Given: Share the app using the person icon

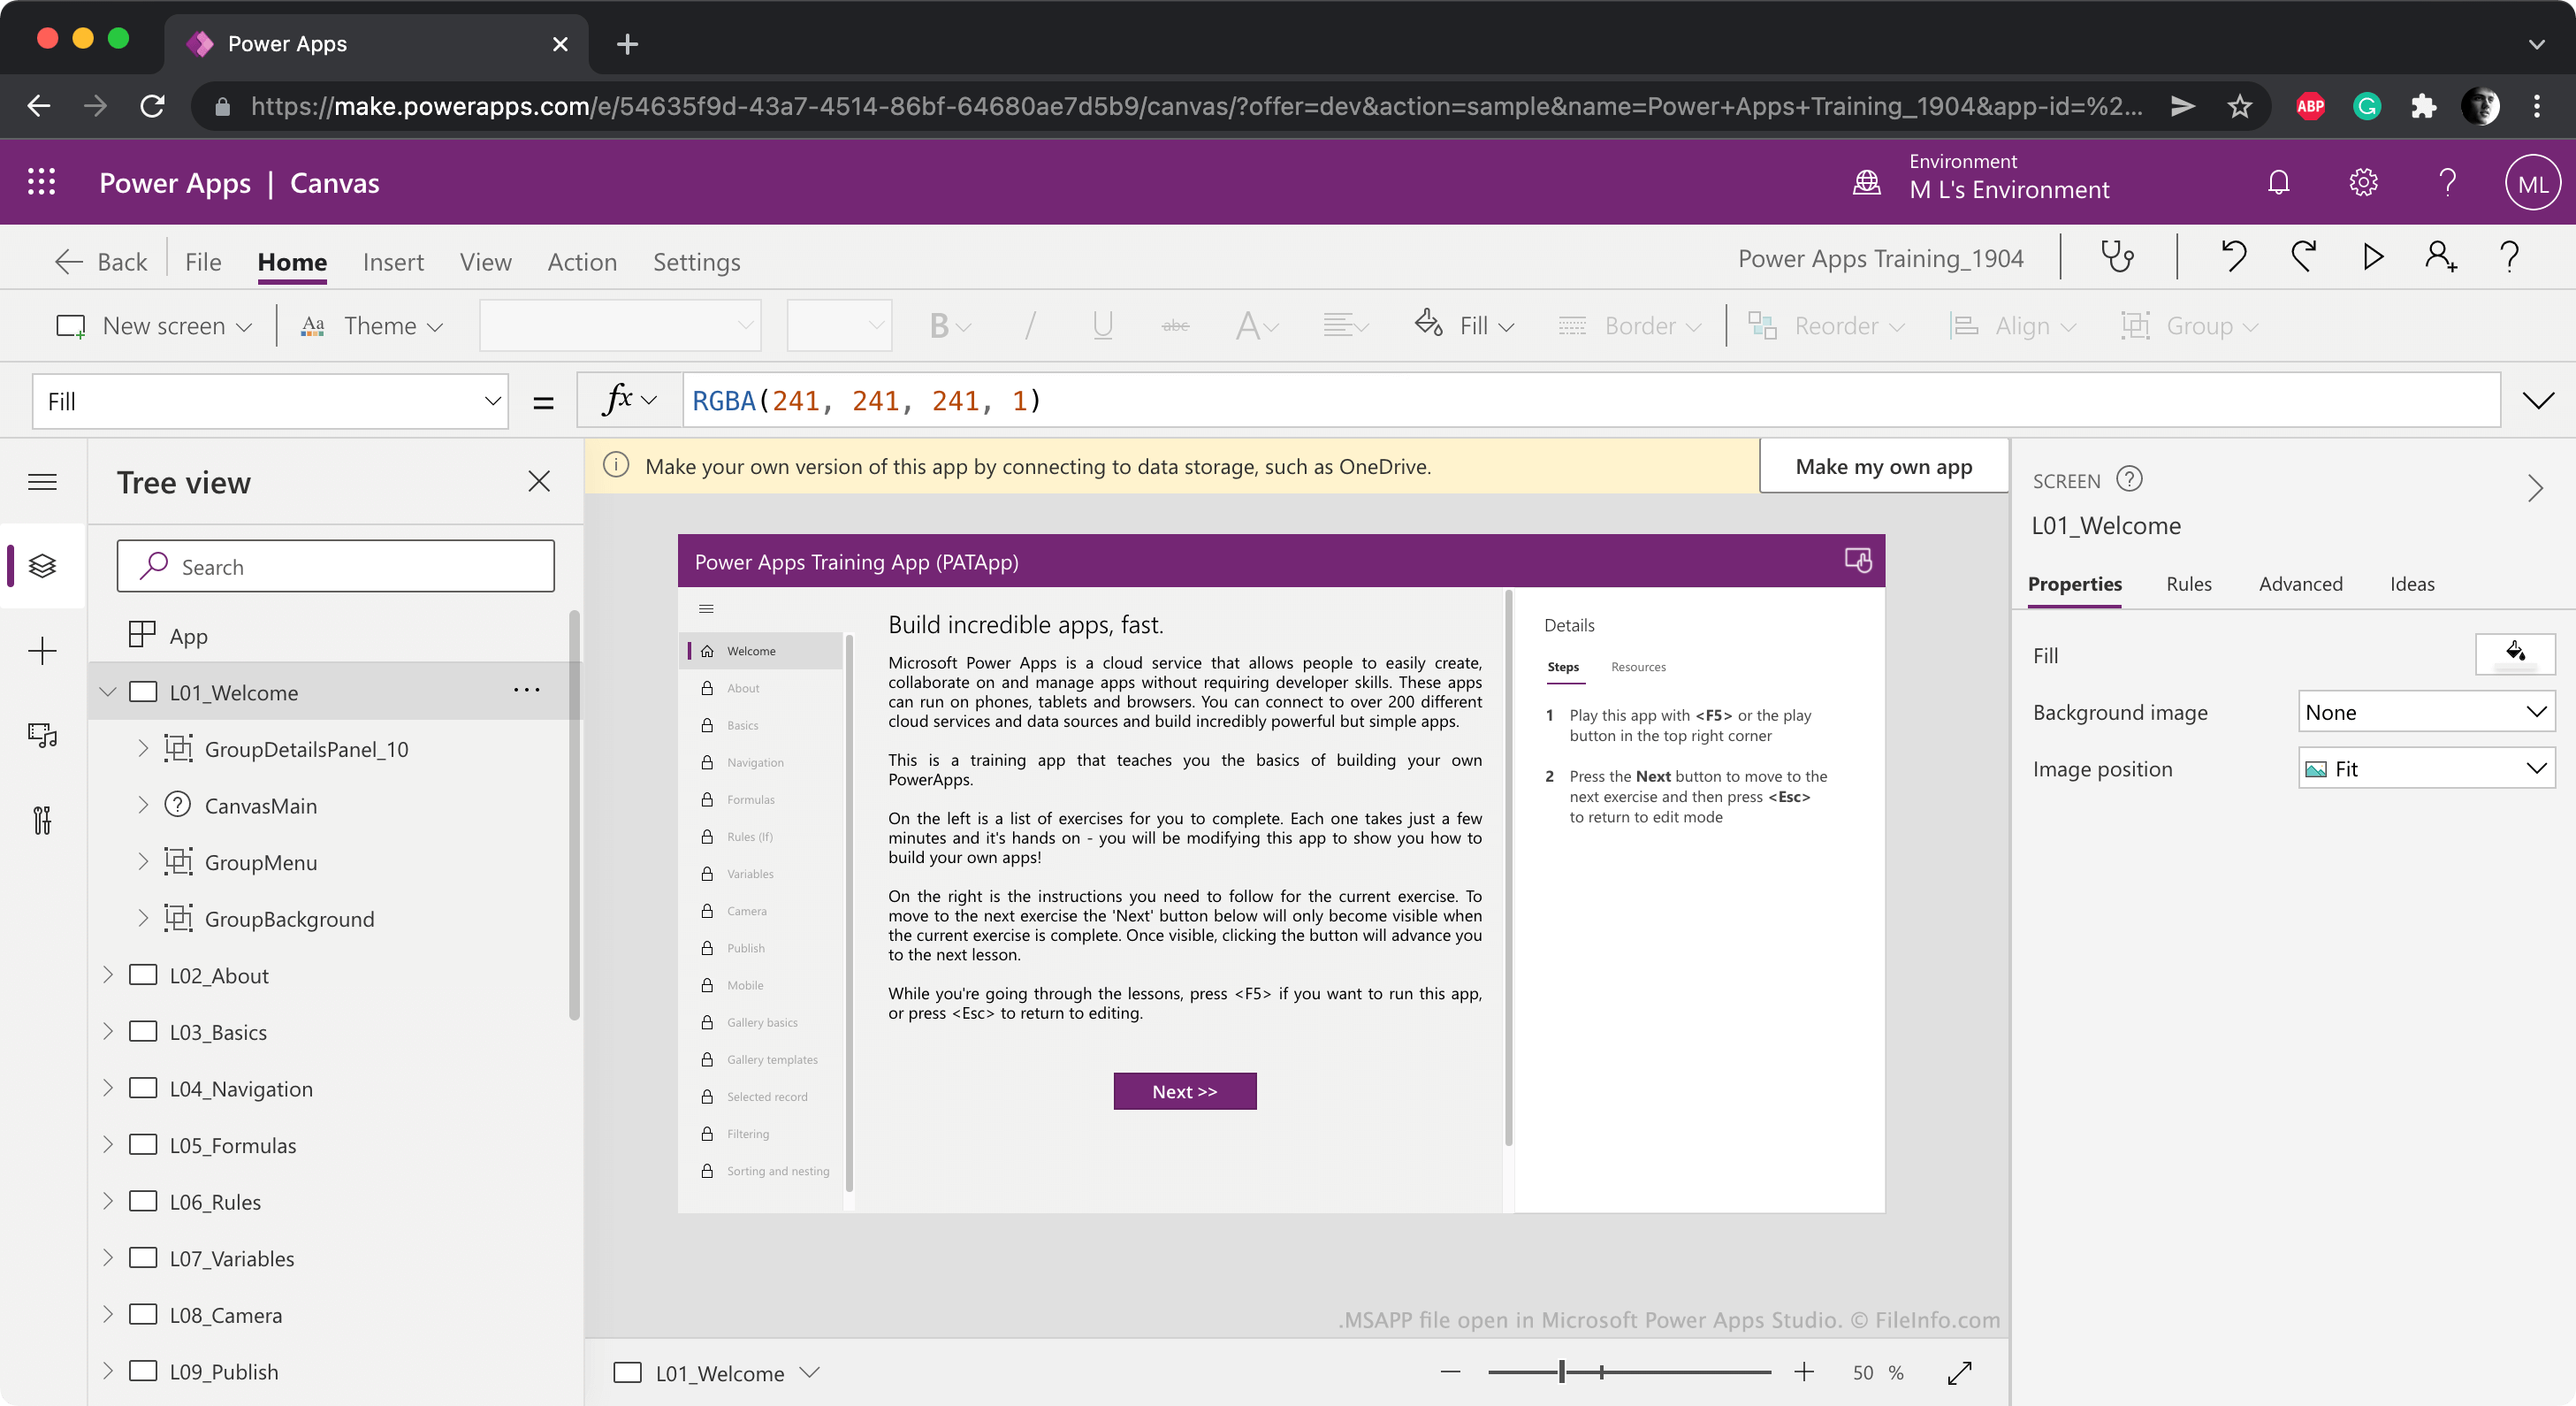Looking at the screenshot, I should coord(2440,257).
